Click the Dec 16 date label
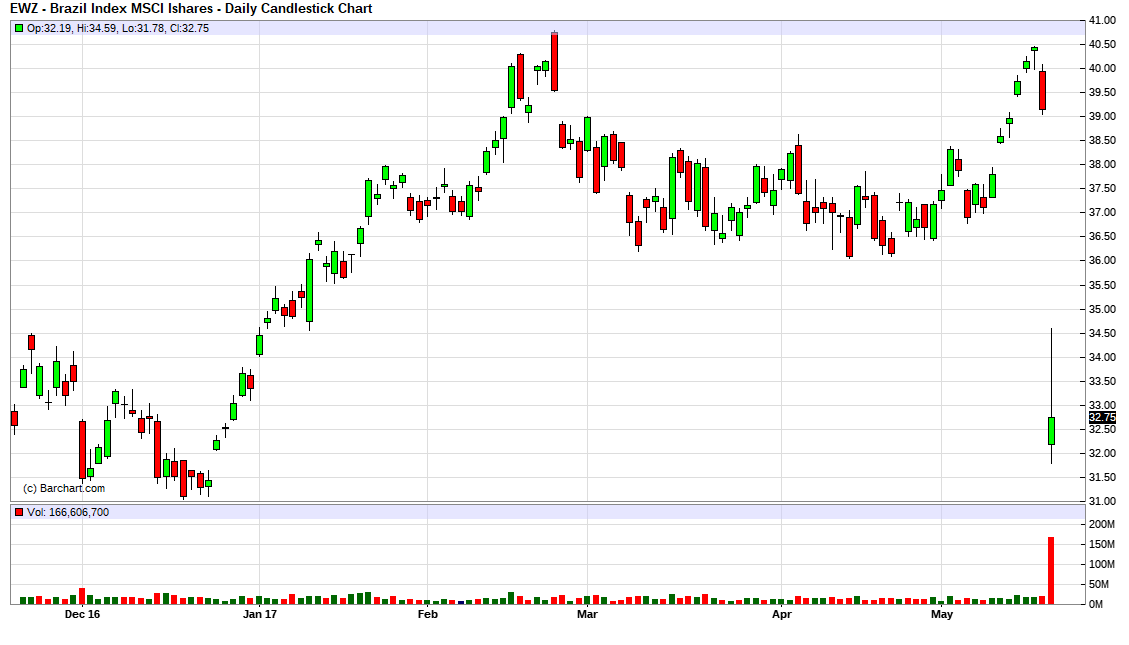The image size is (1129, 645). [x=82, y=614]
